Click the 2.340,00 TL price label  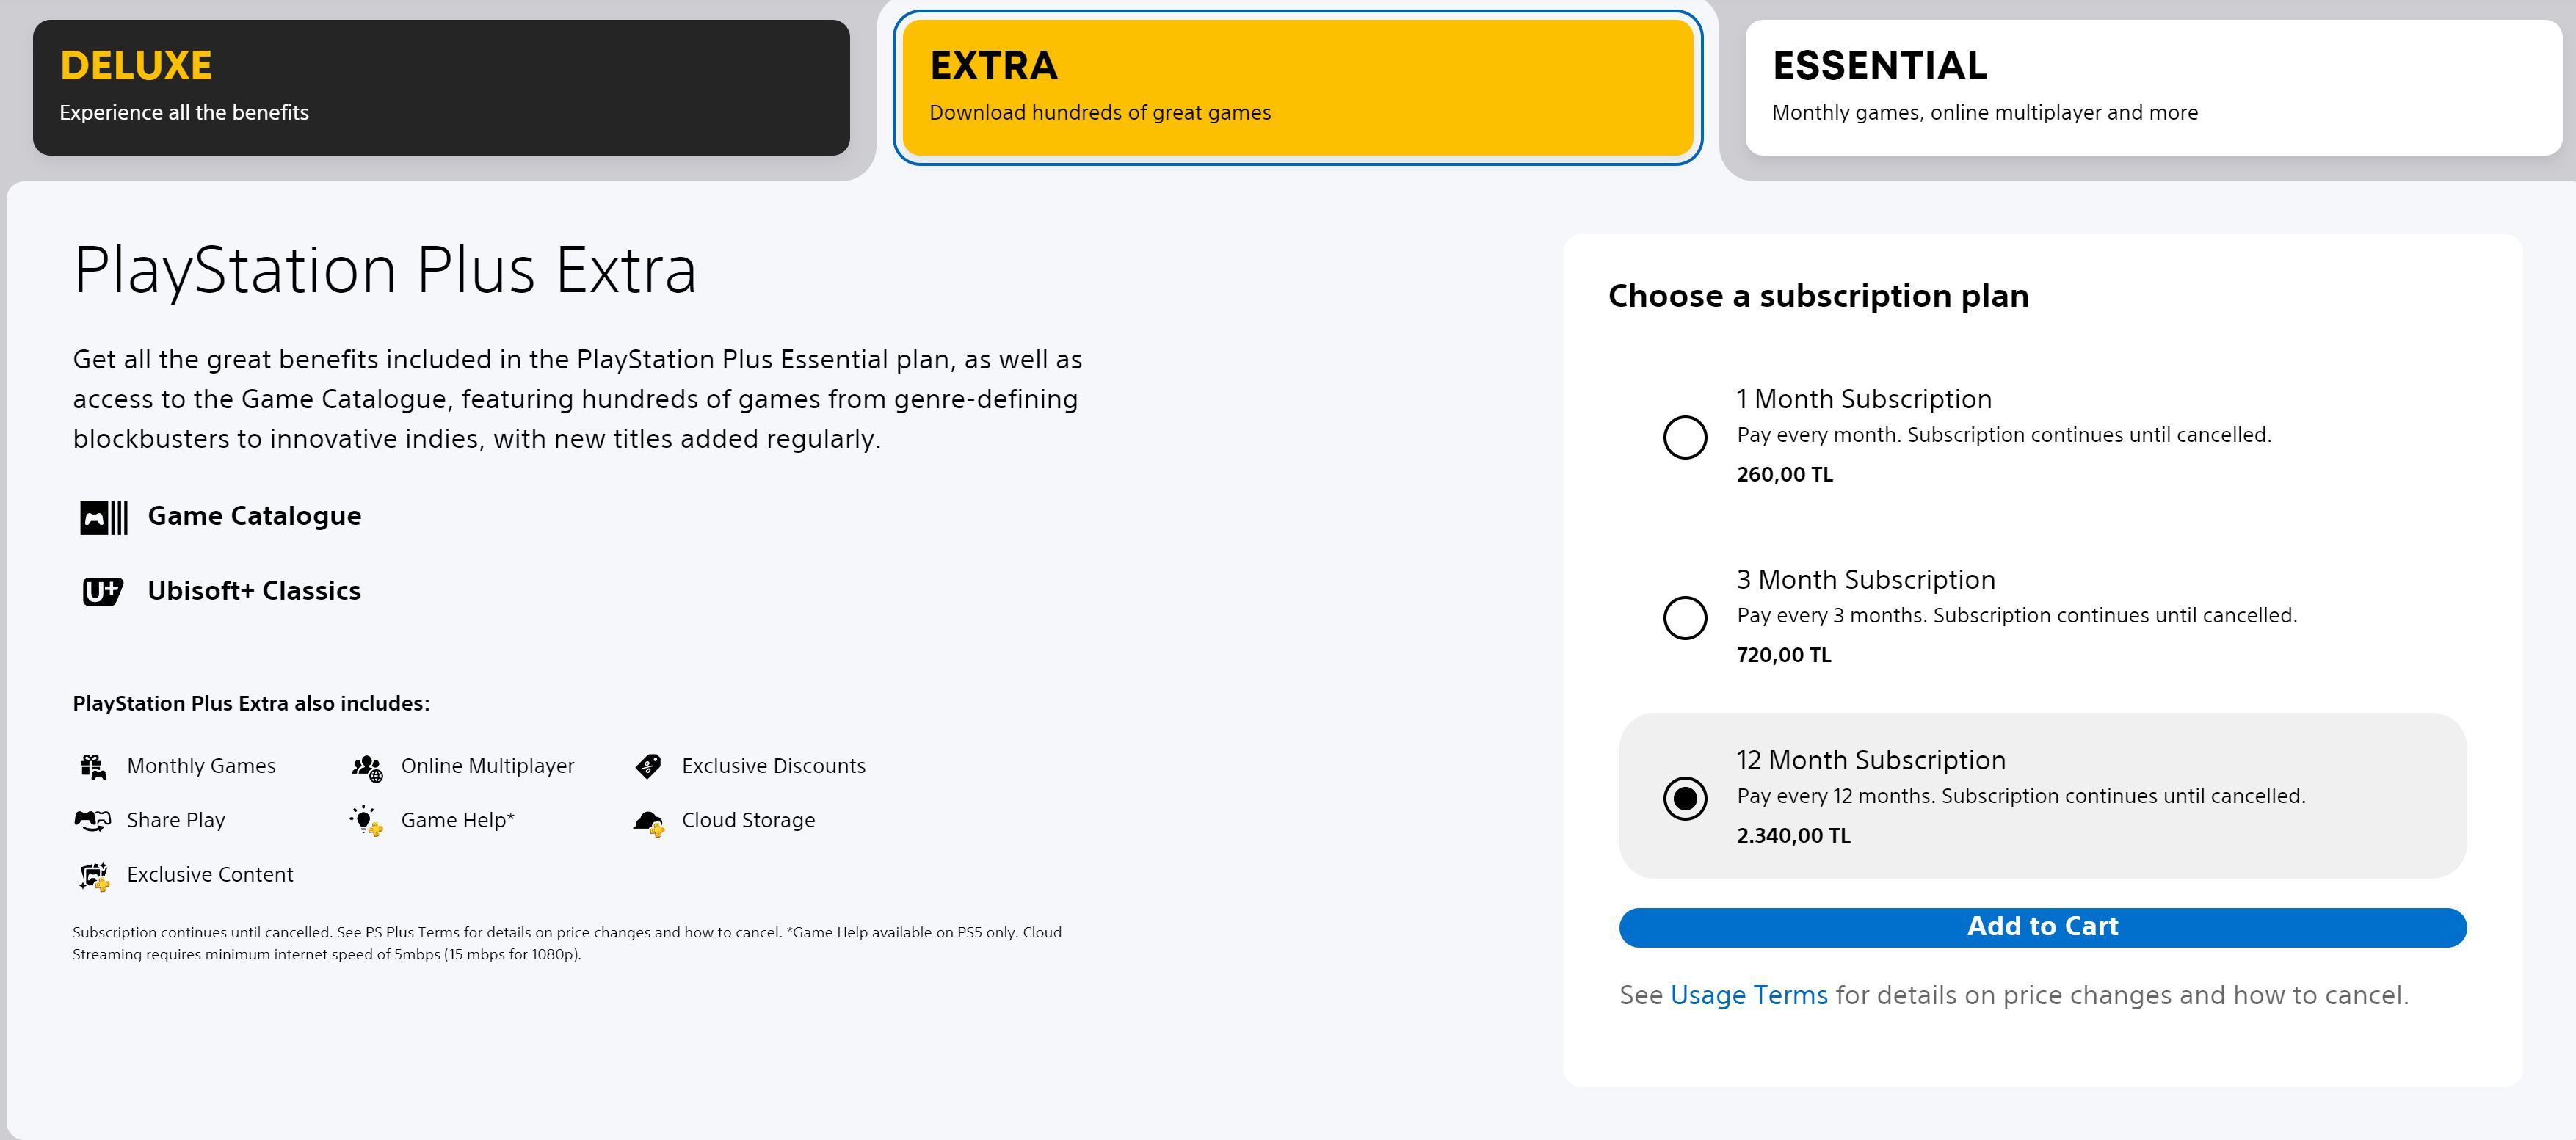coord(1793,836)
